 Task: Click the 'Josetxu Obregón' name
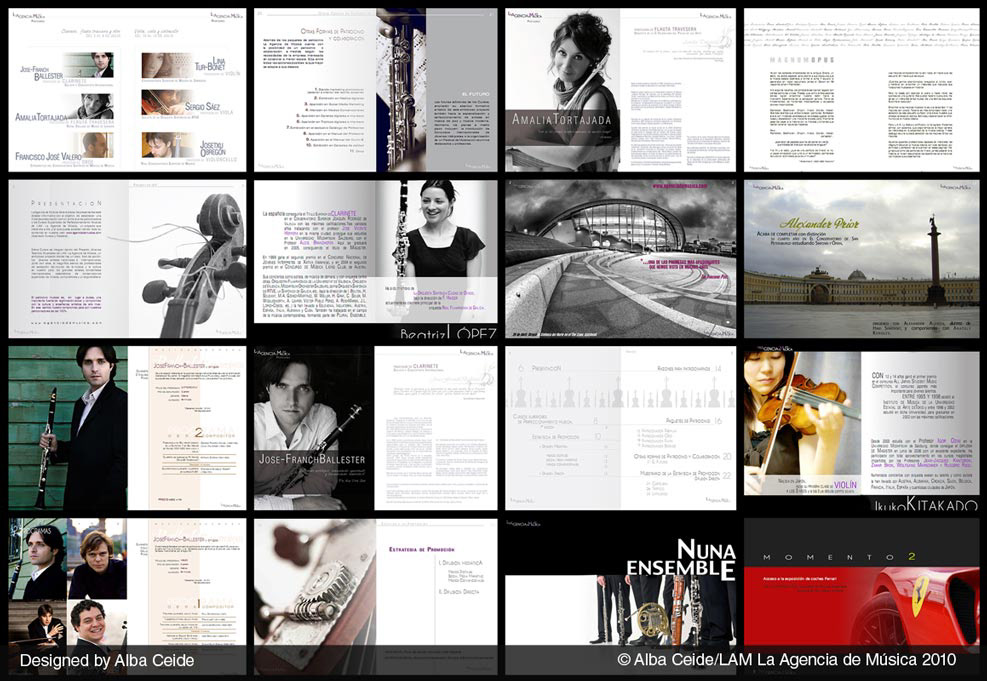click(212, 149)
